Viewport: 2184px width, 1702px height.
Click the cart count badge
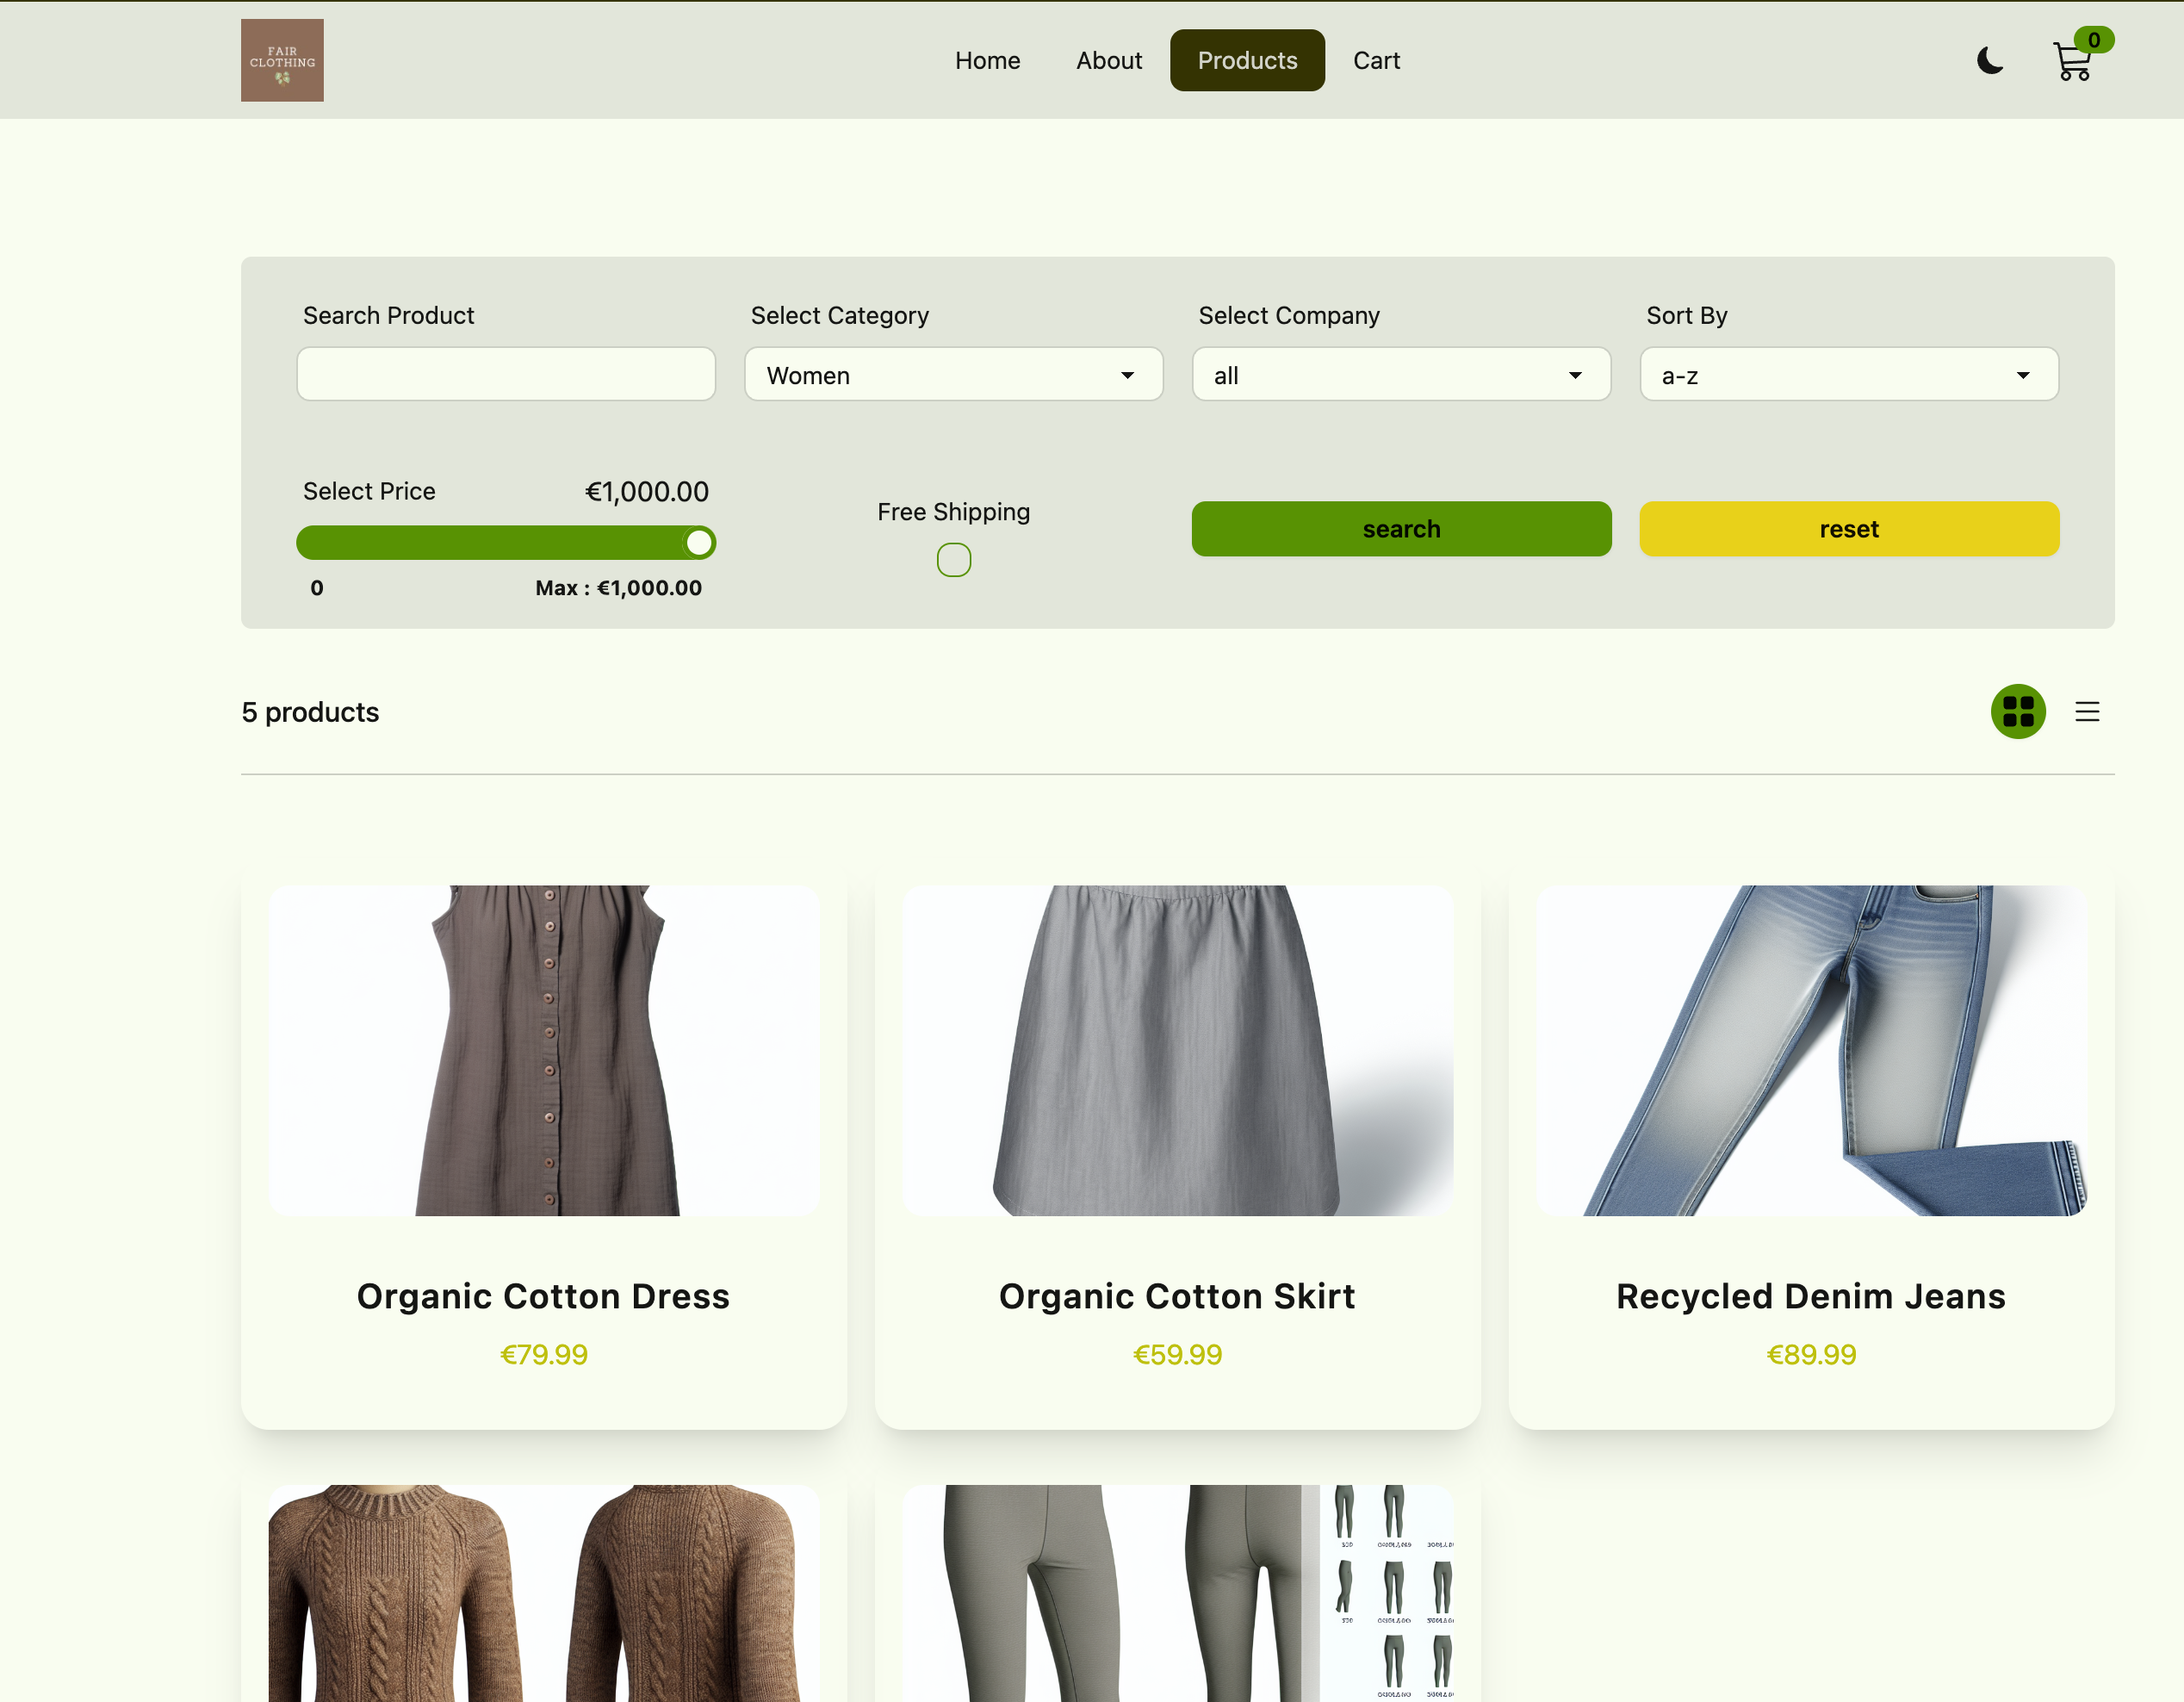click(2093, 40)
